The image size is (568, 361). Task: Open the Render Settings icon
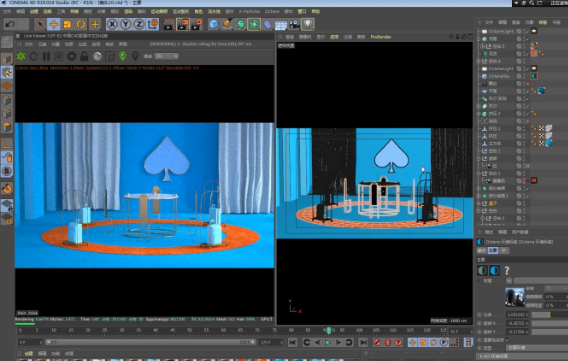pyautogui.click(x=196, y=24)
